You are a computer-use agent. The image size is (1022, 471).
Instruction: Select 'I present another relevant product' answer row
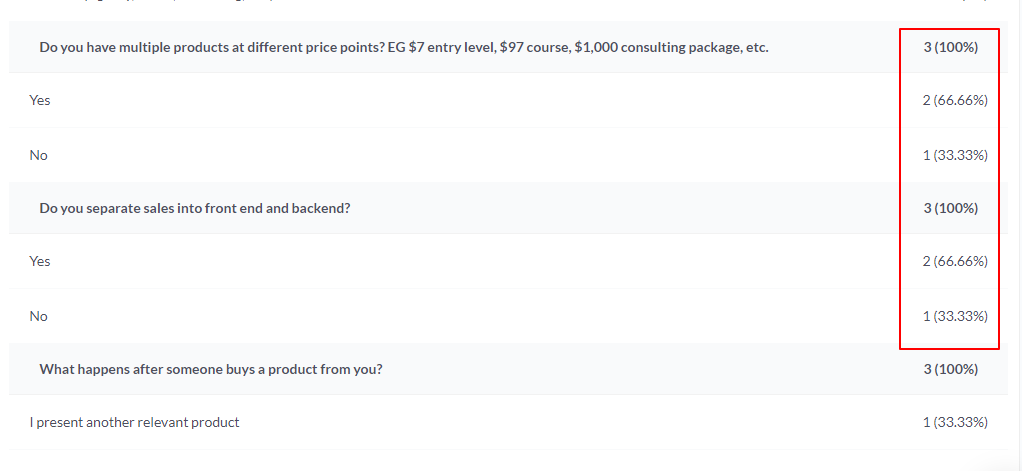pyautogui.click(x=135, y=422)
